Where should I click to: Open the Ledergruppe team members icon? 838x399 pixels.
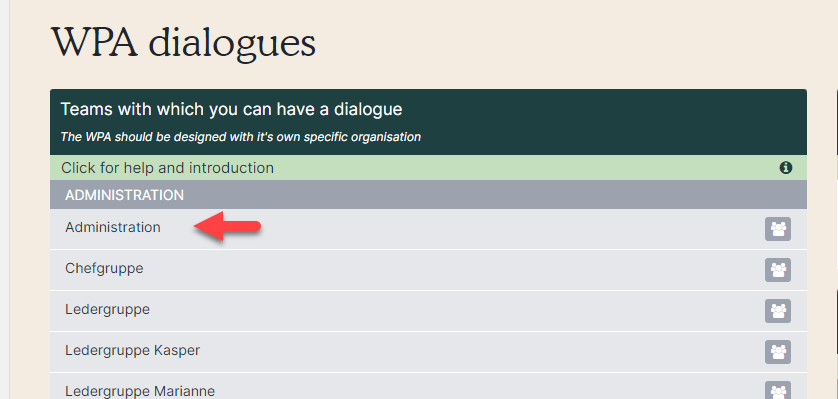tap(778, 311)
